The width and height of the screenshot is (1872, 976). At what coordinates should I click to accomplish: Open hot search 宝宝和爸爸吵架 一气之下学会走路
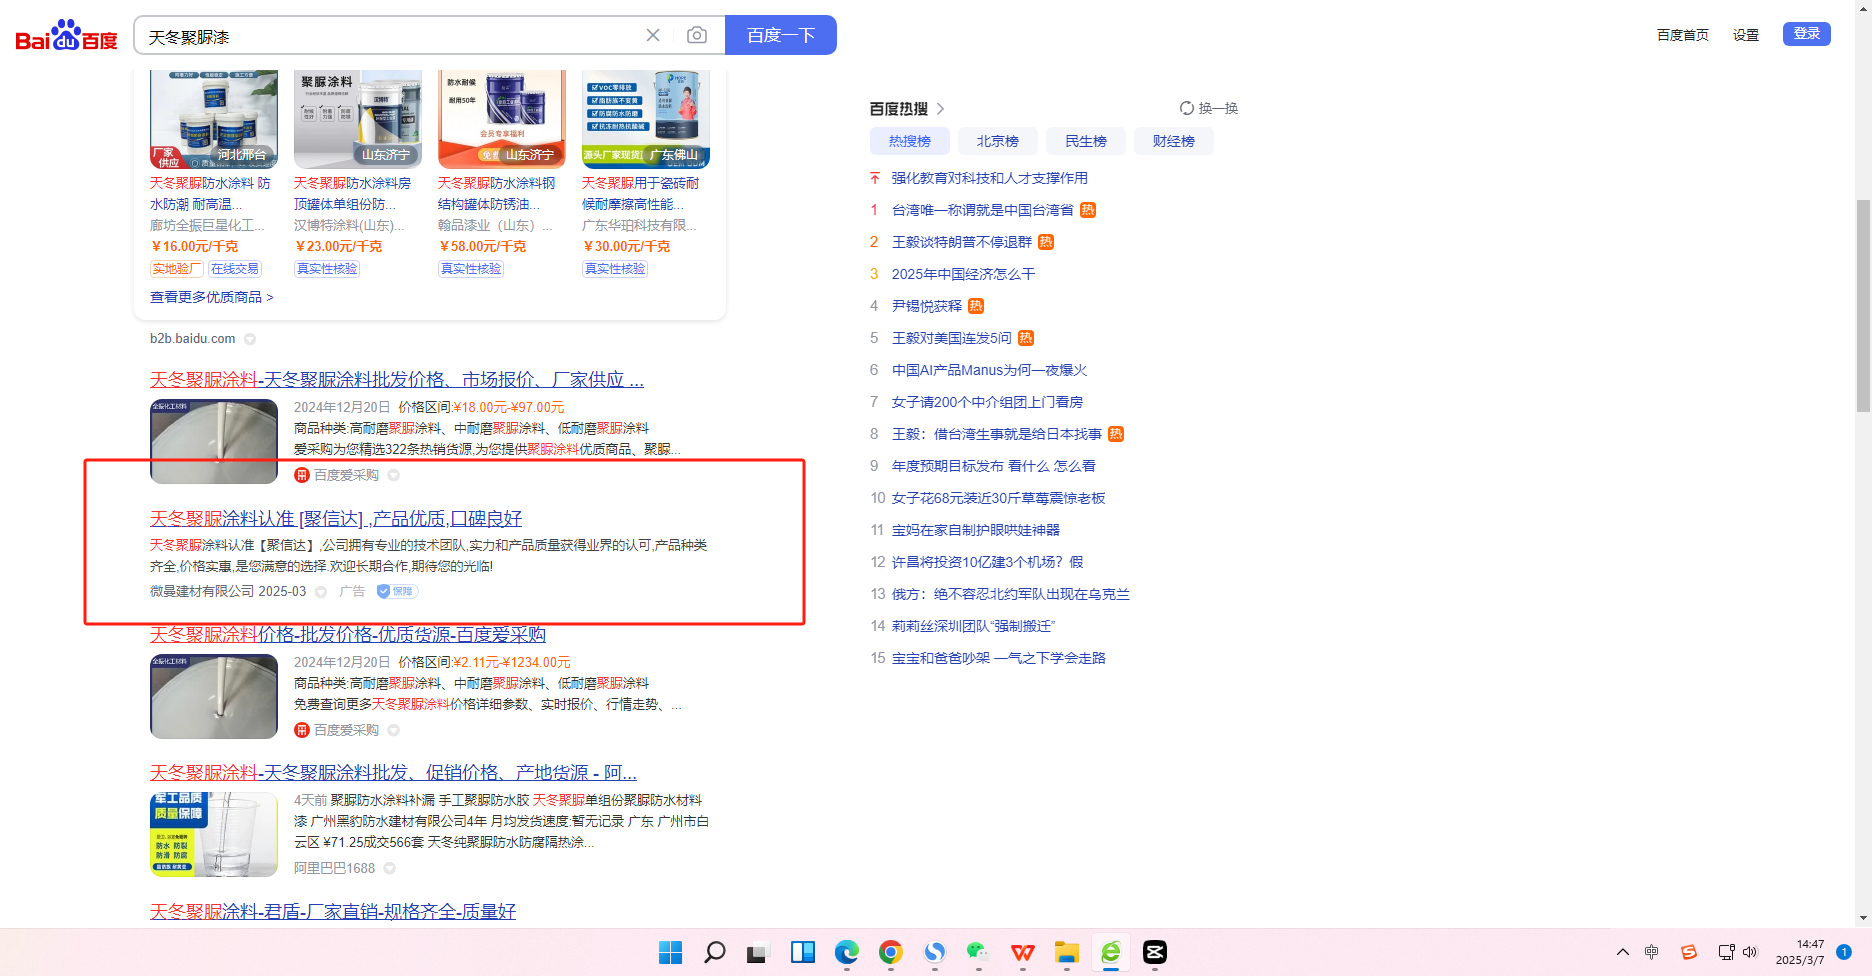[999, 658]
